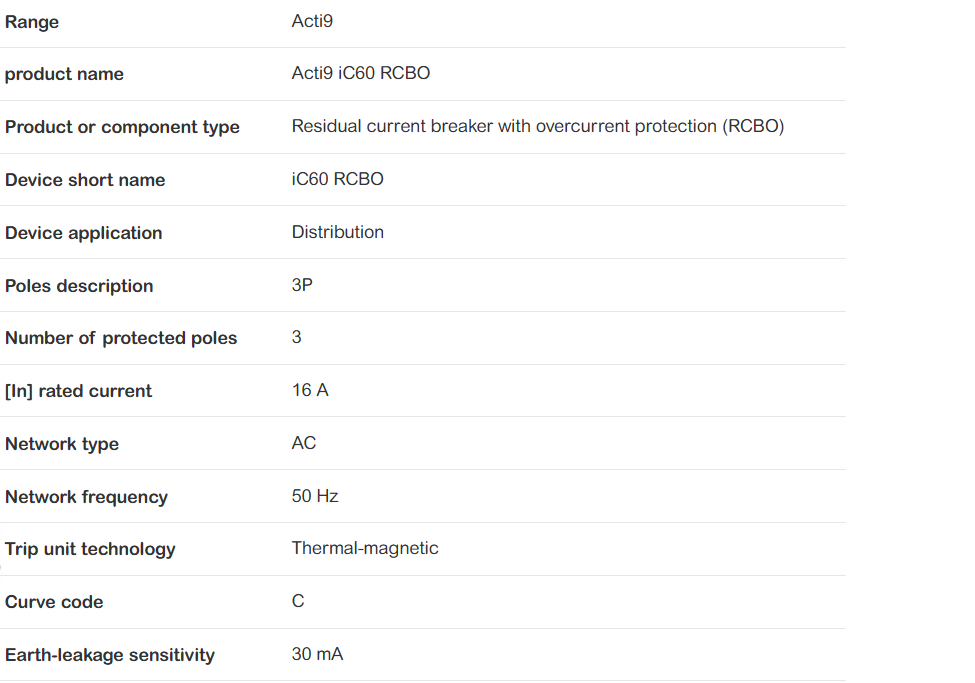This screenshot has height=683, width=975.
Task: Click the 'Range' row label
Action: pos(32,22)
